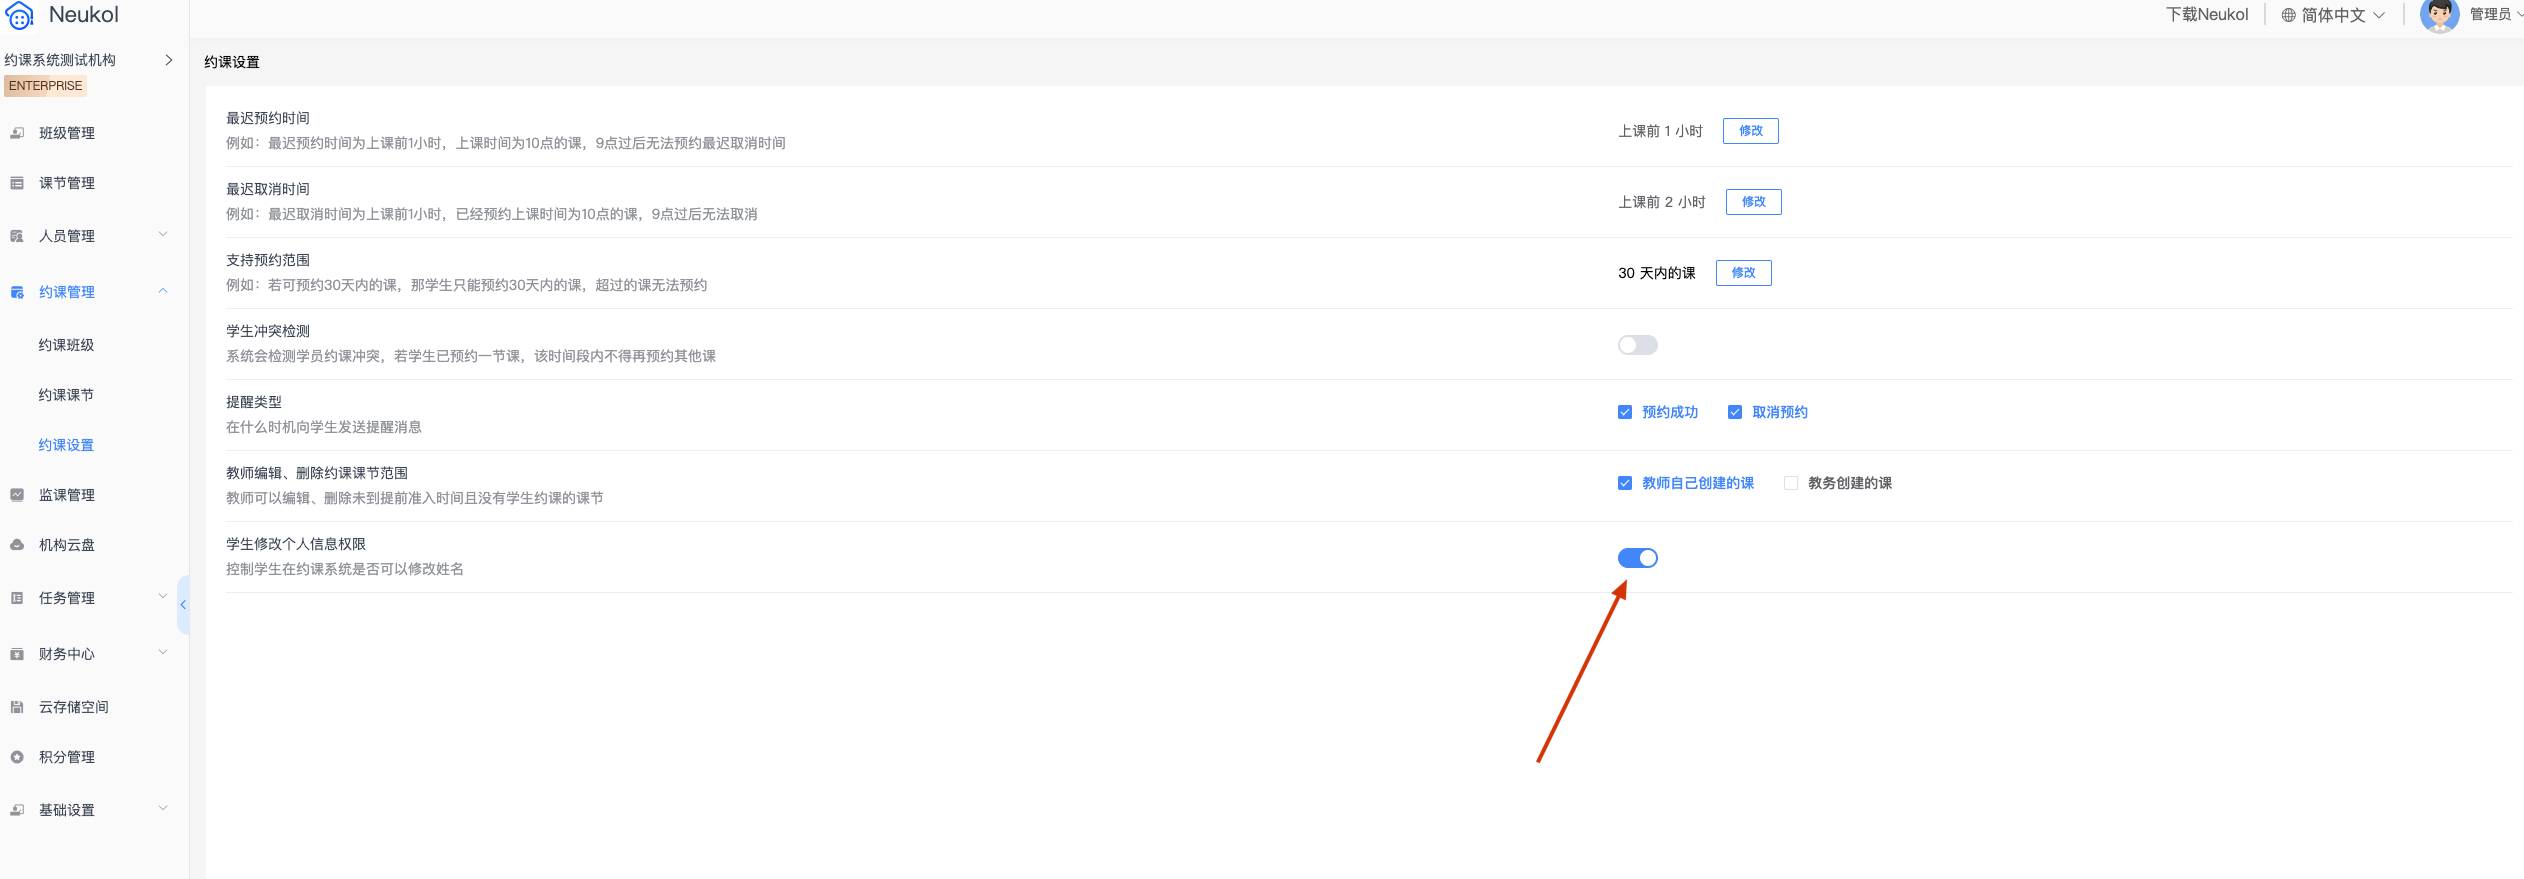
Task: Go to 监课管理 in sidebar
Action: tap(67, 495)
